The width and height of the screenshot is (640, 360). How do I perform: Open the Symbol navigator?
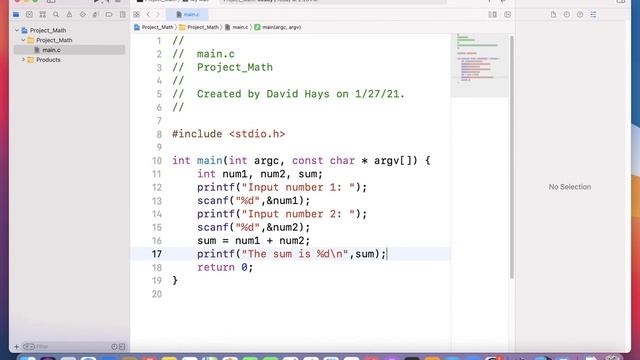[42, 14]
